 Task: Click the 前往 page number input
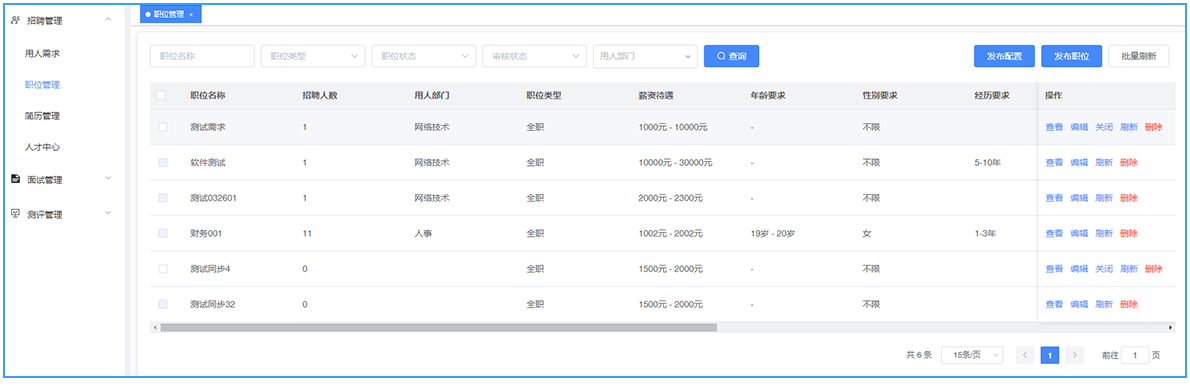[x=1135, y=355]
